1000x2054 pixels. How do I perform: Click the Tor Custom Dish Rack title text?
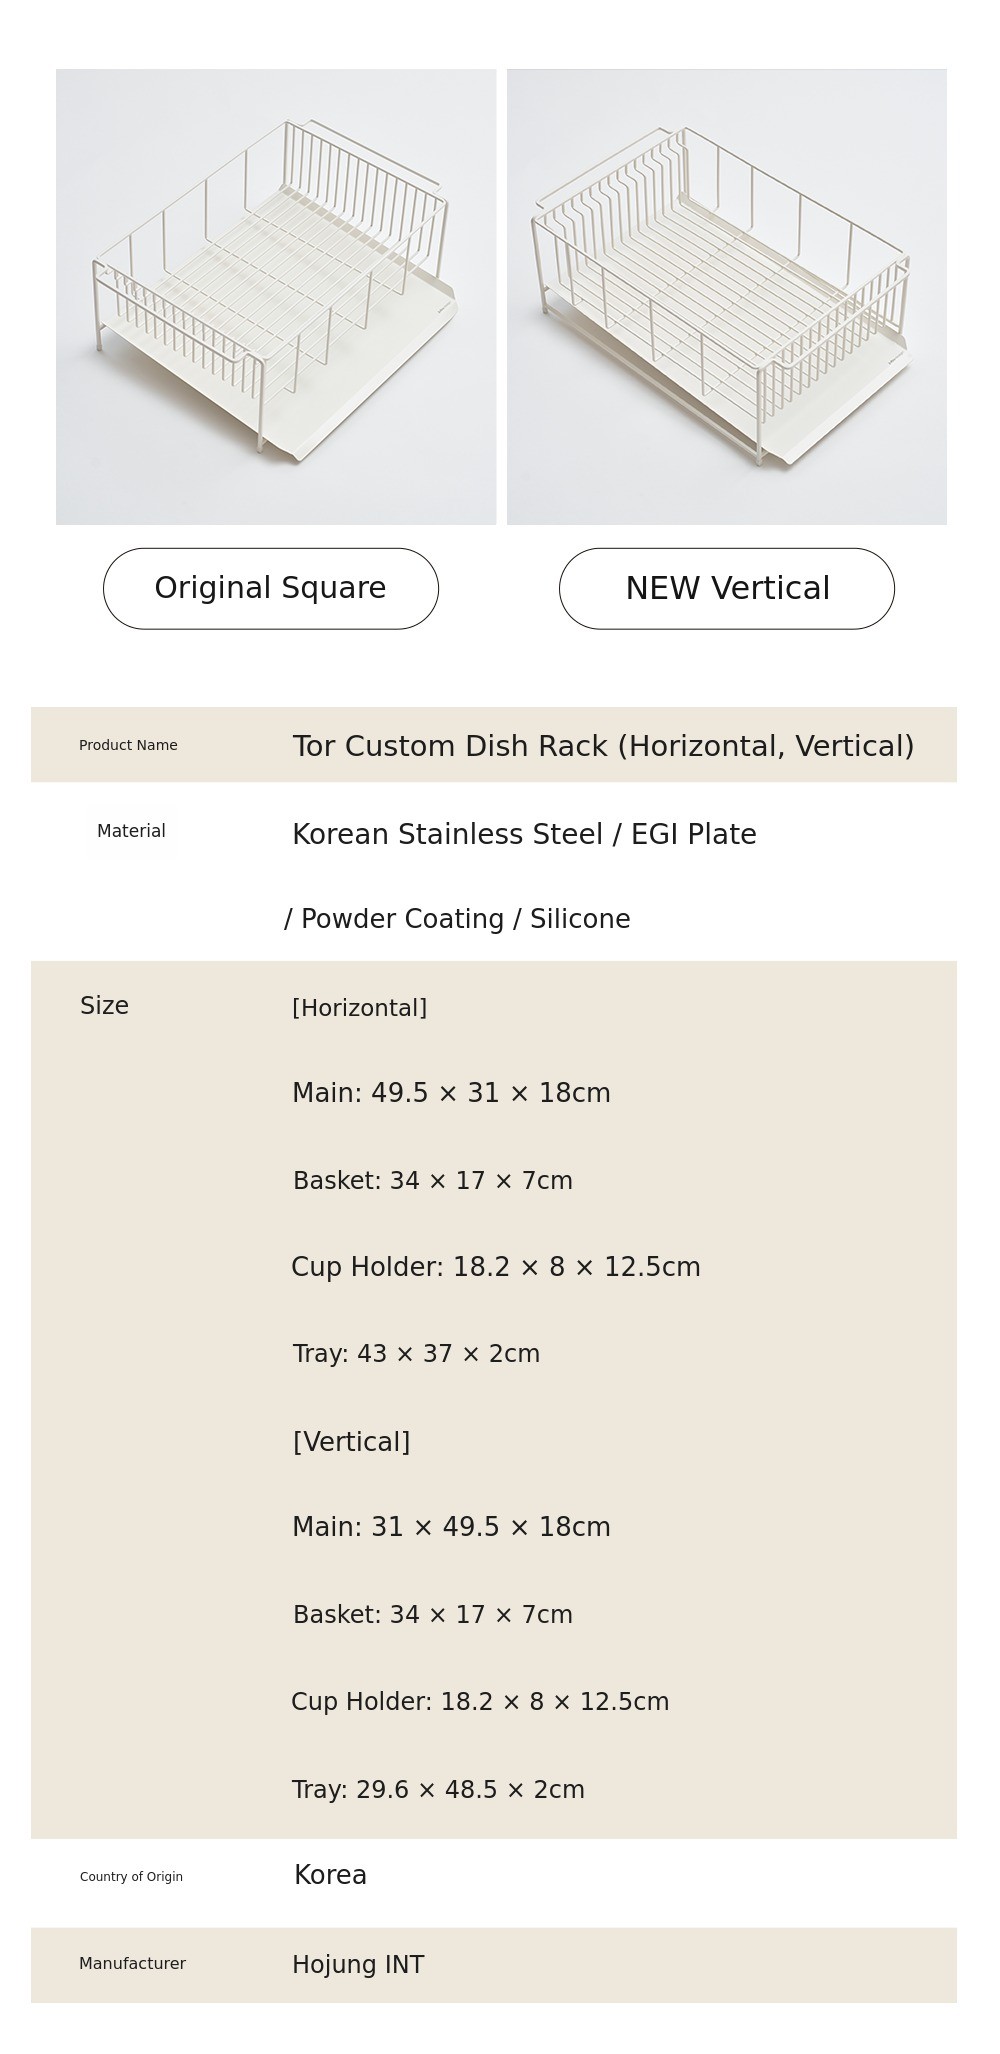[603, 746]
